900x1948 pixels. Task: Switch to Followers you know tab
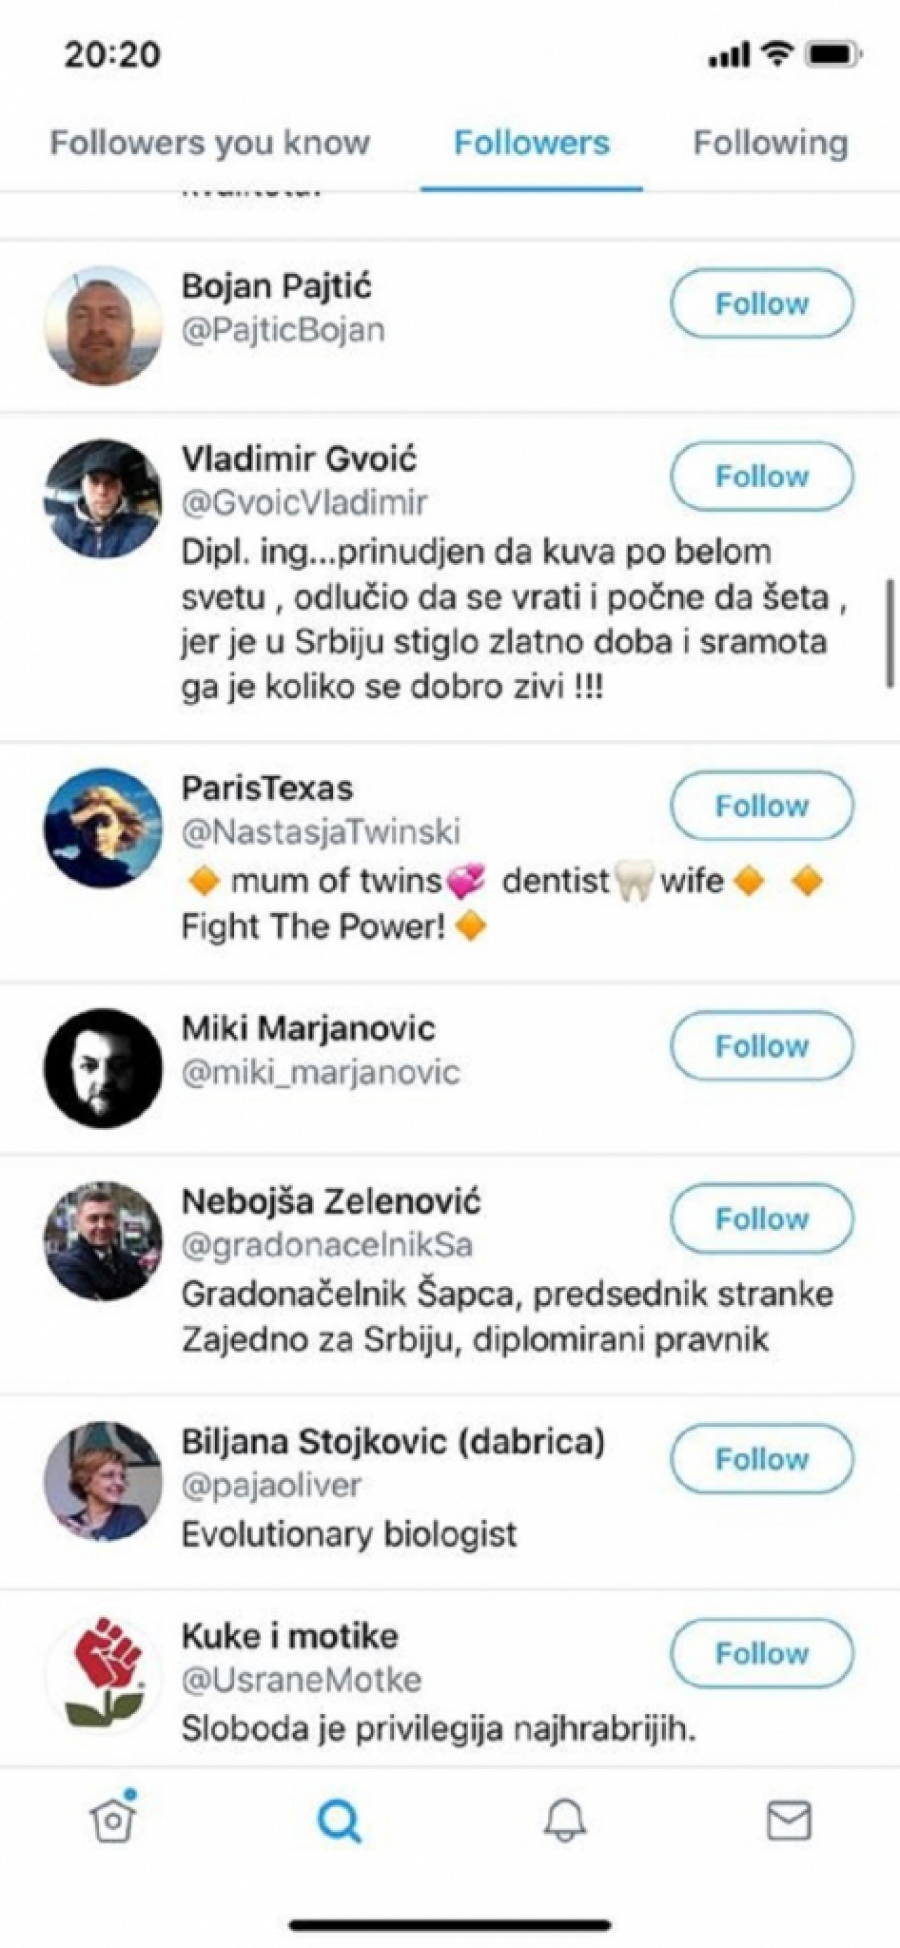pyautogui.click(x=210, y=143)
